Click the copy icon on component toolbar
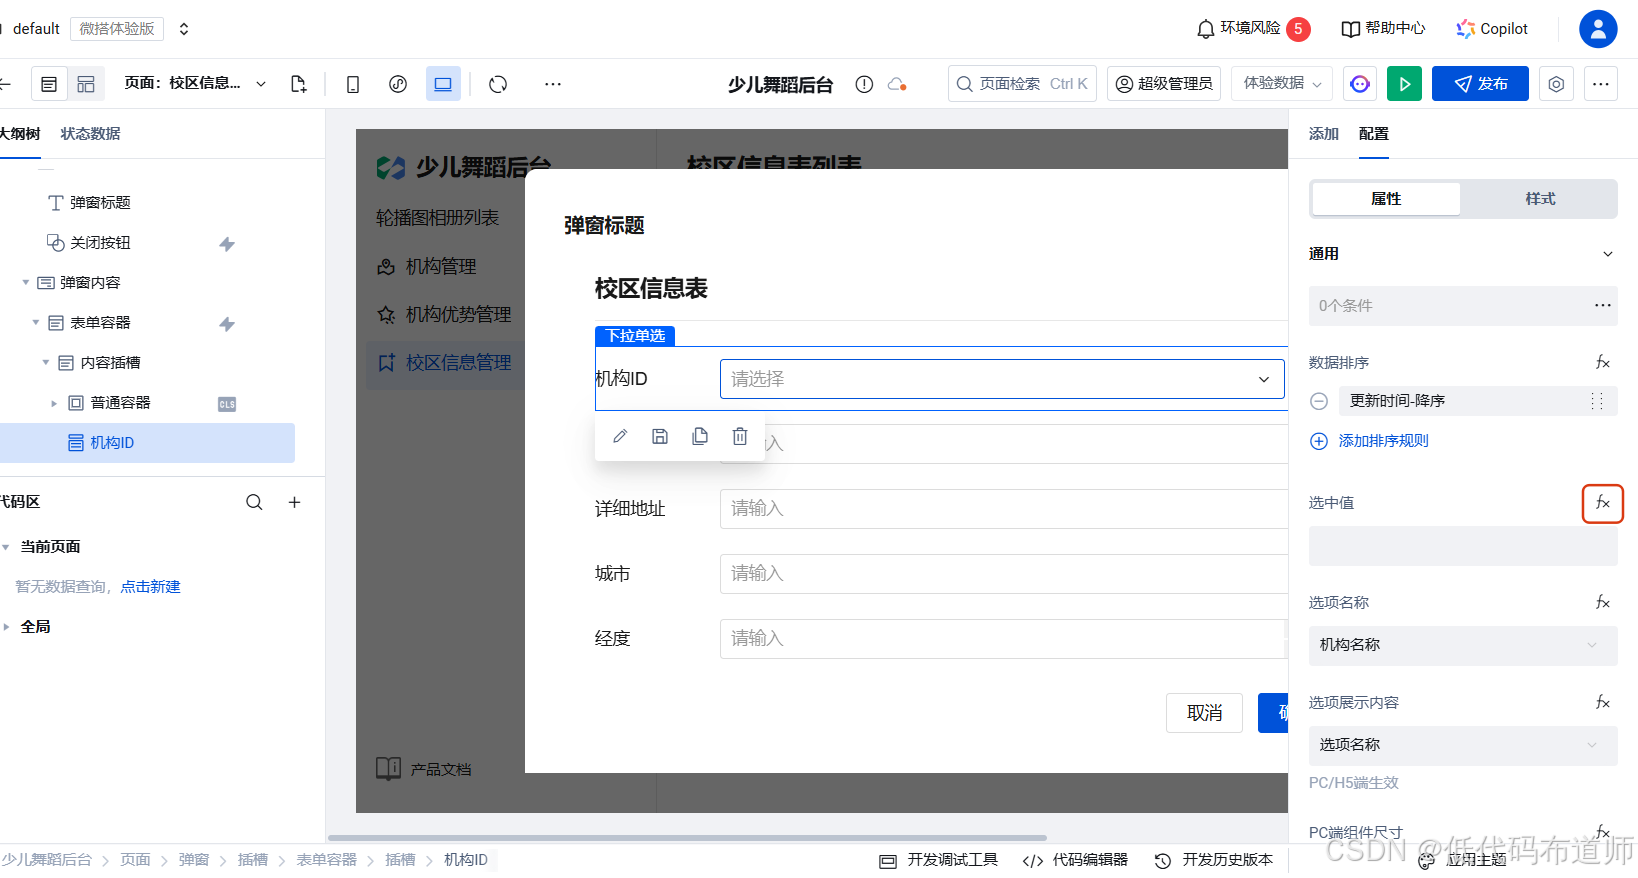The width and height of the screenshot is (1638, 878). click(x=700, y=436)
